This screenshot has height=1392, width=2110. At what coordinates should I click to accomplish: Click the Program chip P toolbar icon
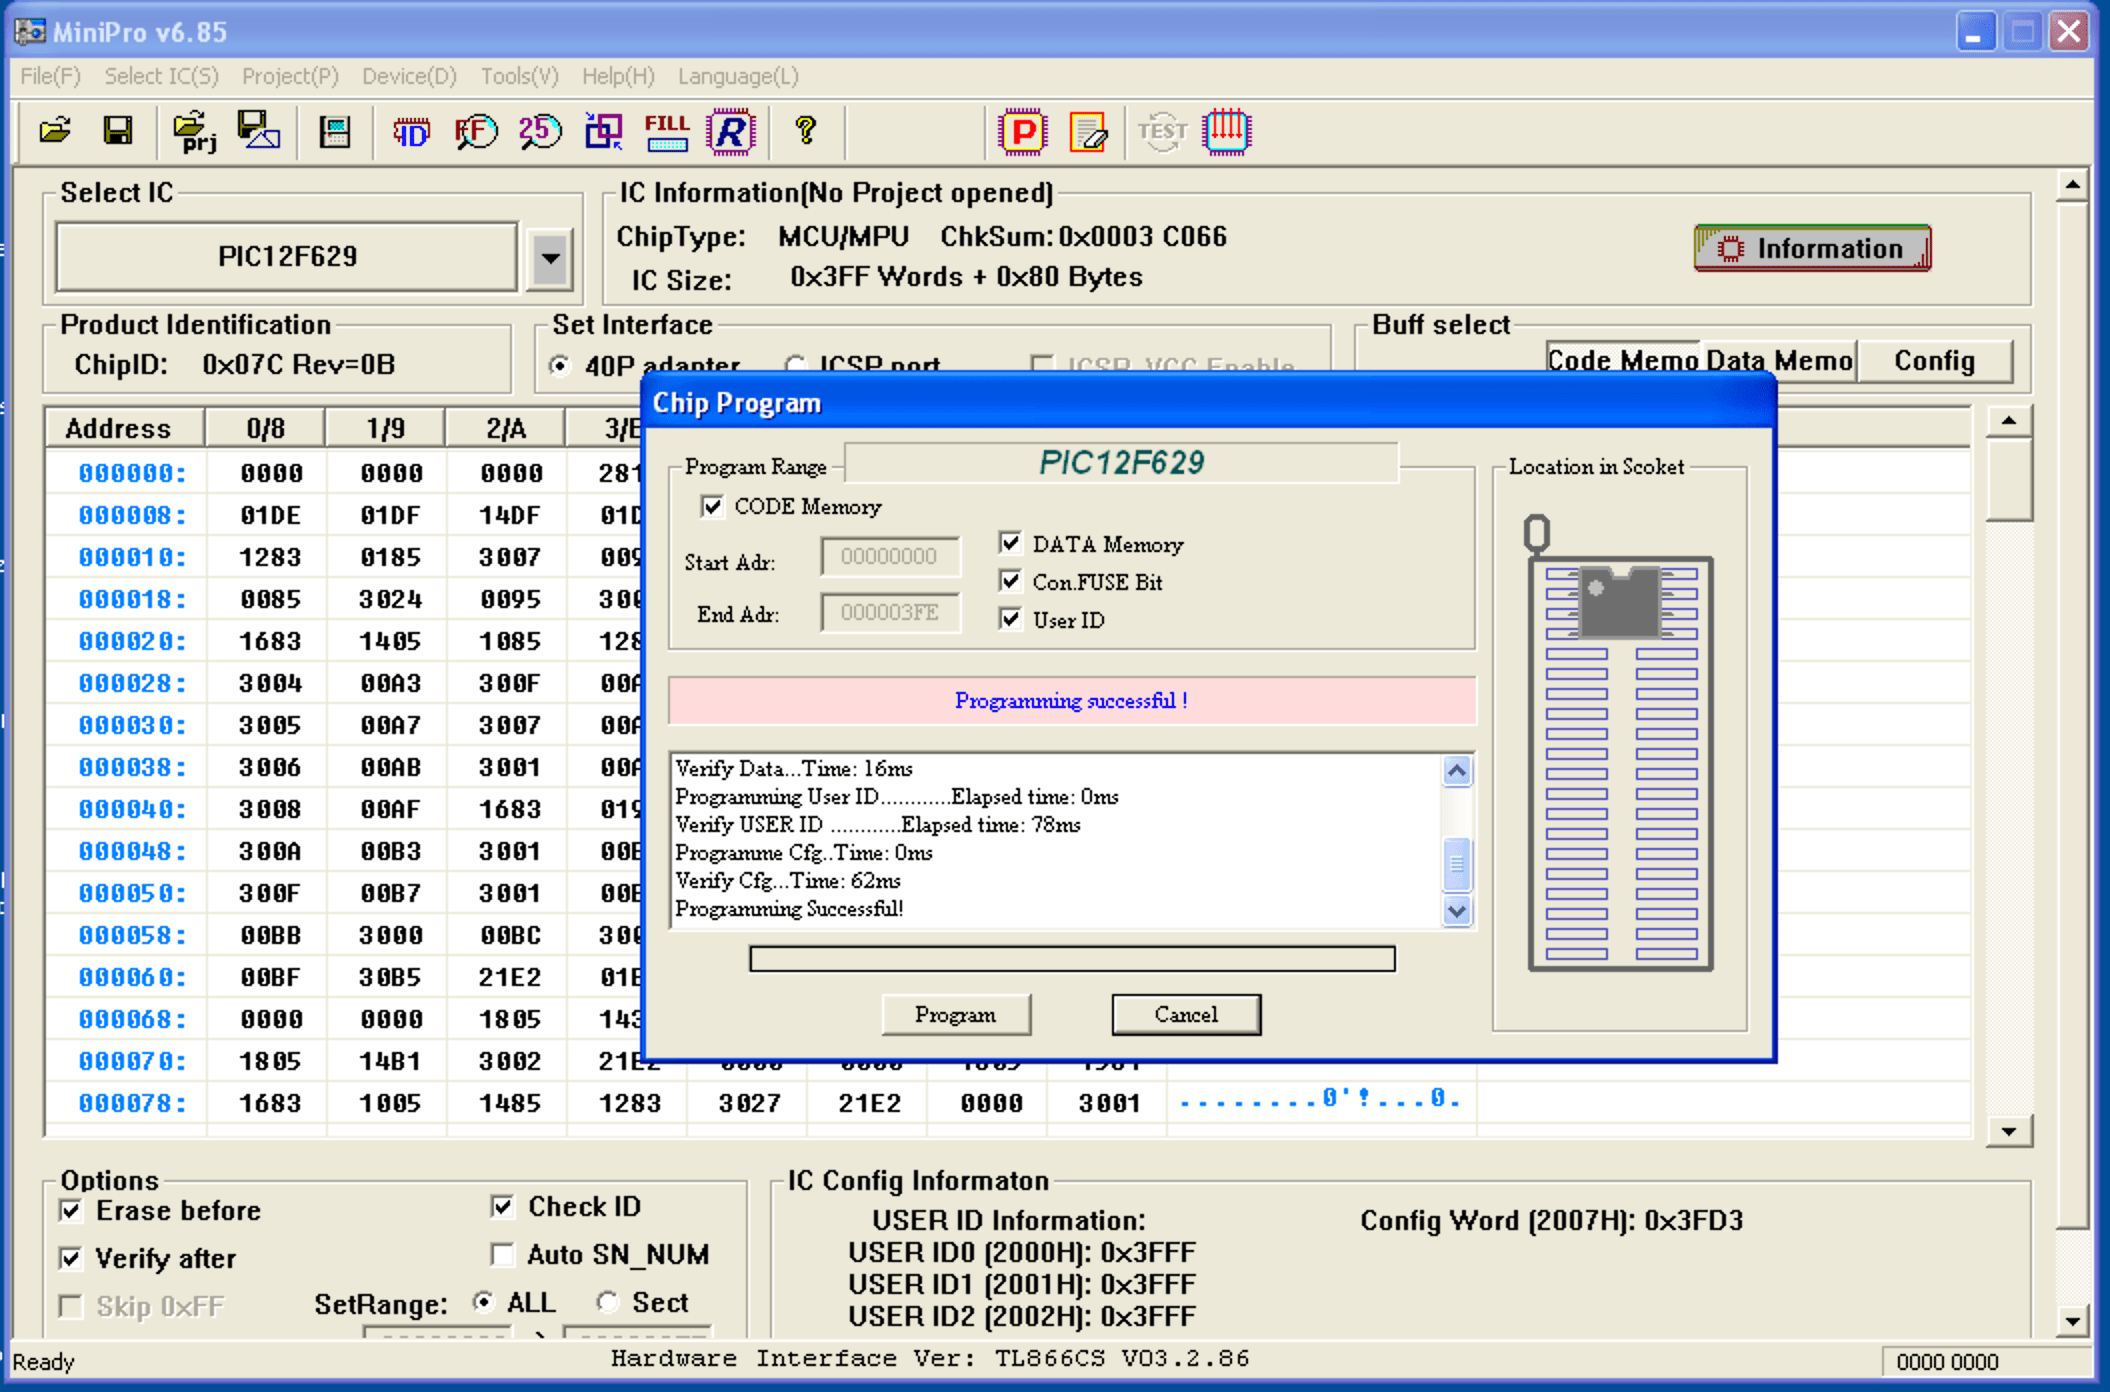(1022, 131)
